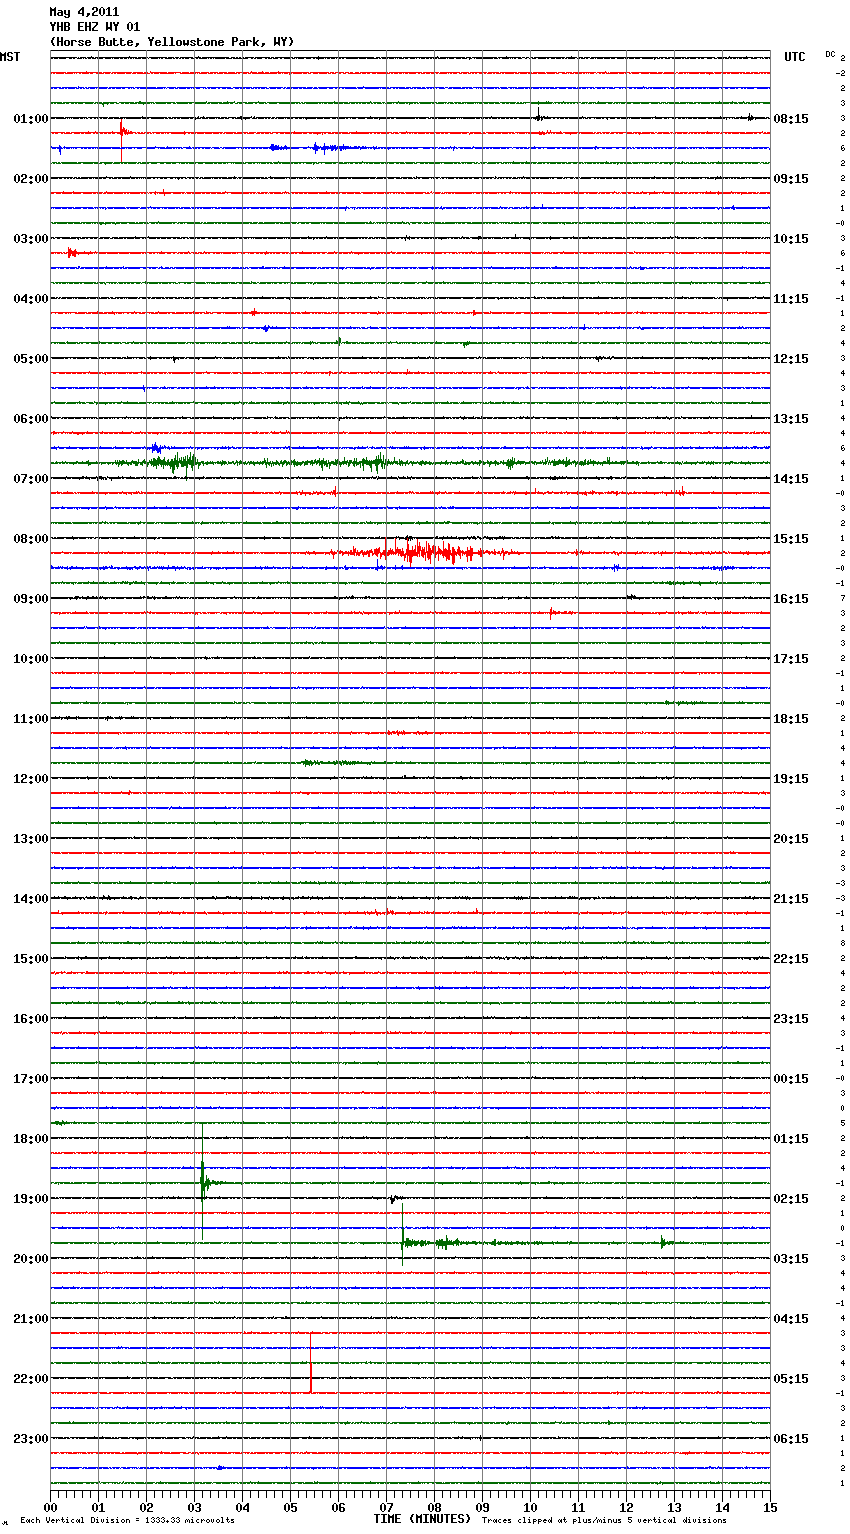Select the 08:00 MST time label
Viewport: 850px width, 1534px height.
[31, 539]
